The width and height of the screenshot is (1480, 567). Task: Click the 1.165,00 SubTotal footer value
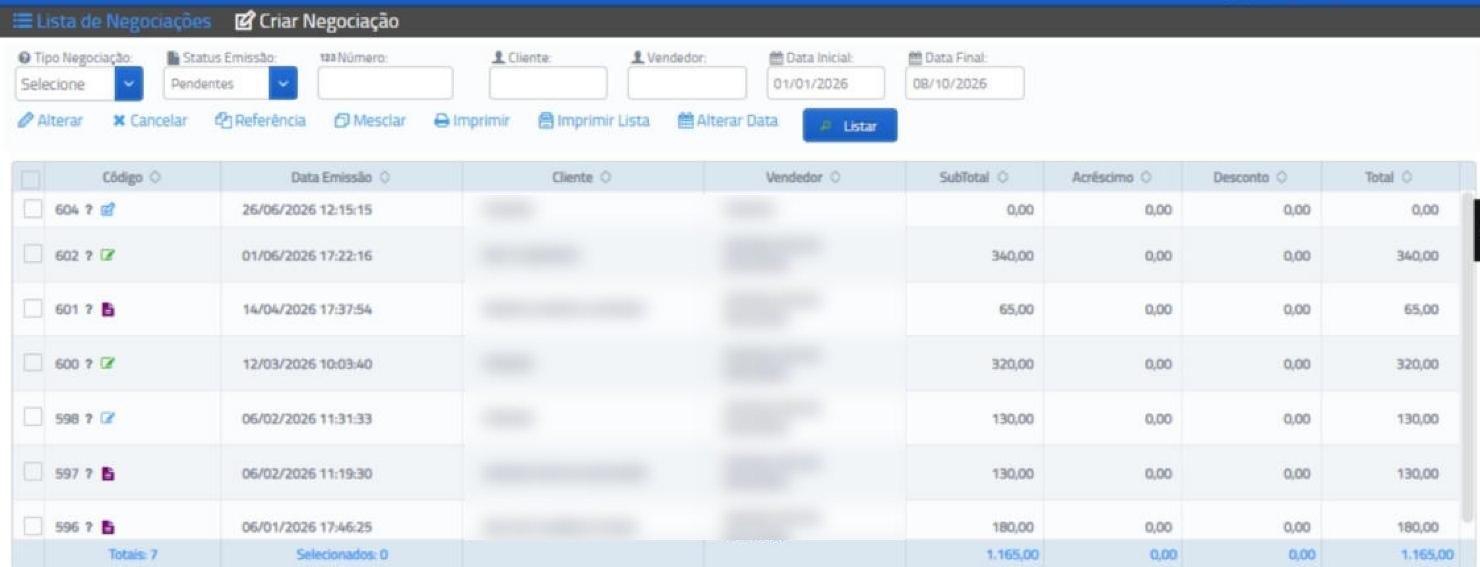(x=1010, y=554)
